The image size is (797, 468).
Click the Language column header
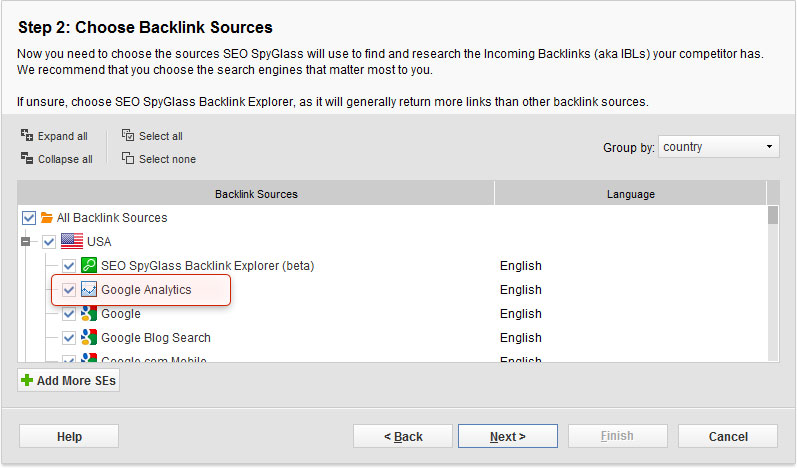[630, 193]
